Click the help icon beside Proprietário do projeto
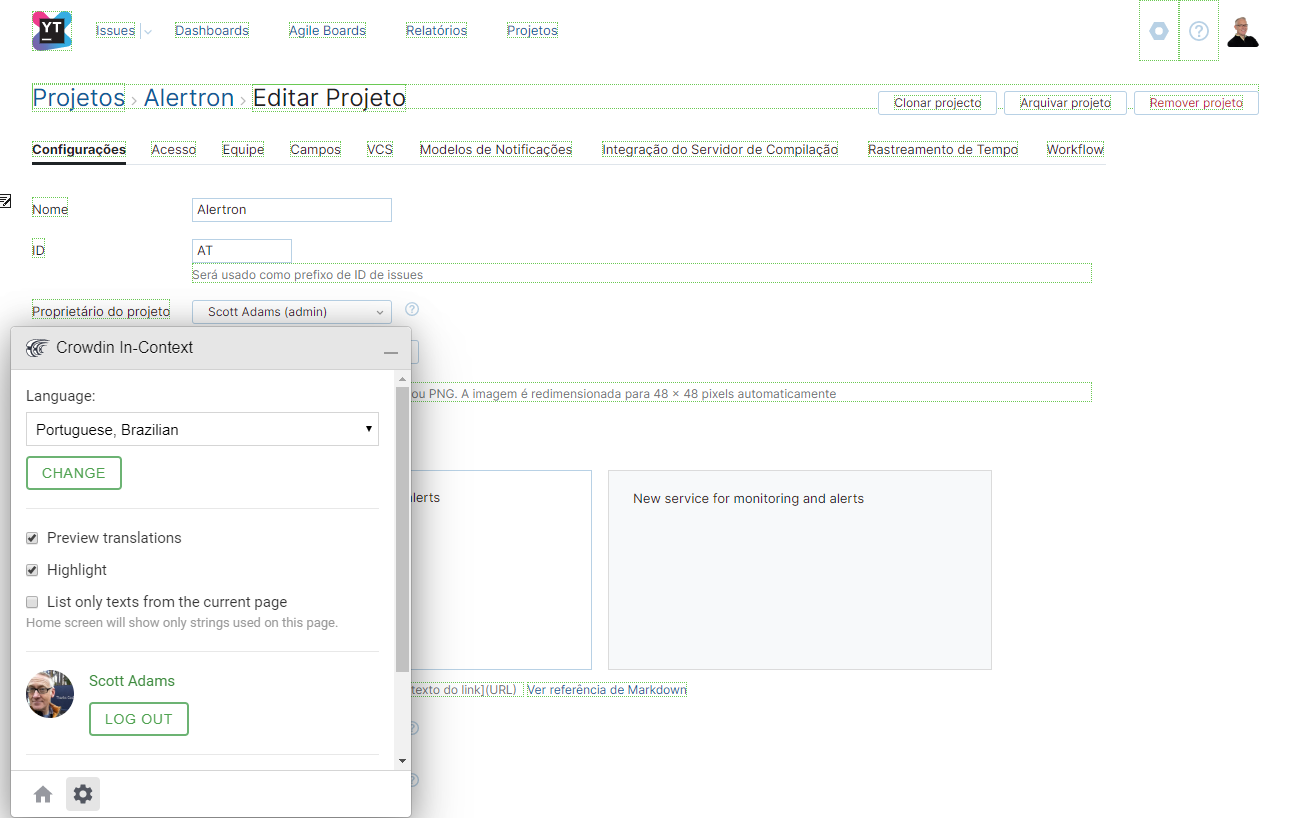 pyautogui.click(x=411, y=310)
